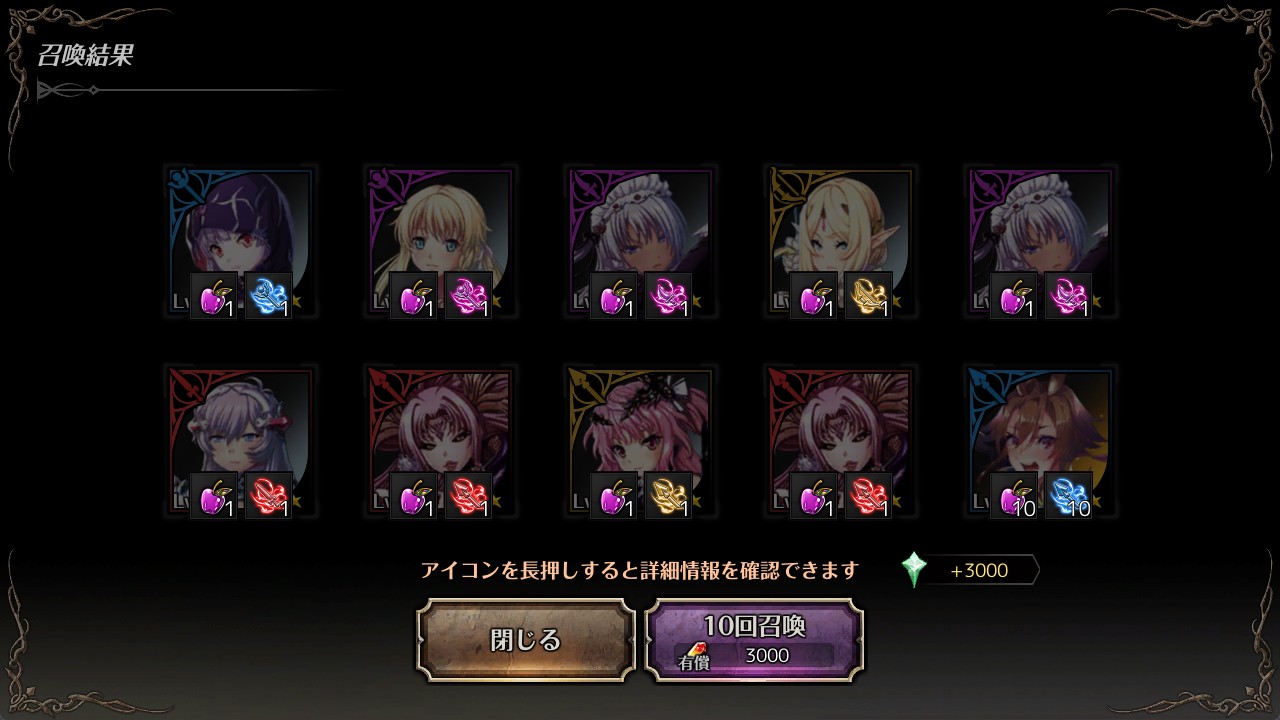Select the blonde blue-eyed girl portrait
Image resolution: width=1280 pixels, height=720 pixels.
point(440,242)
